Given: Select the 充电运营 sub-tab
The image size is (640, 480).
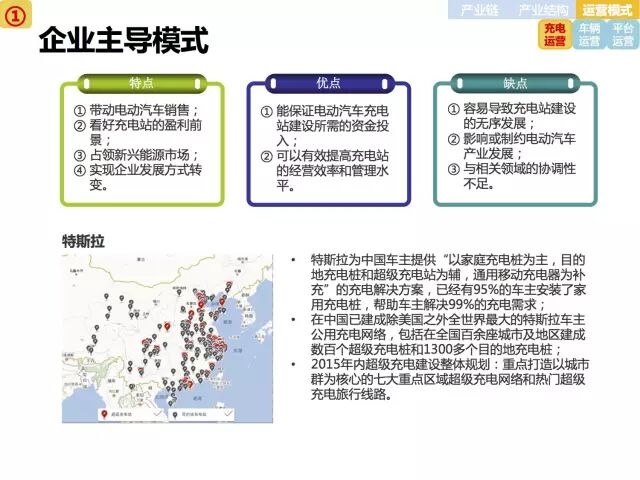Looking at the screenshot, I should pyautogui.click(x=555, y=34).
